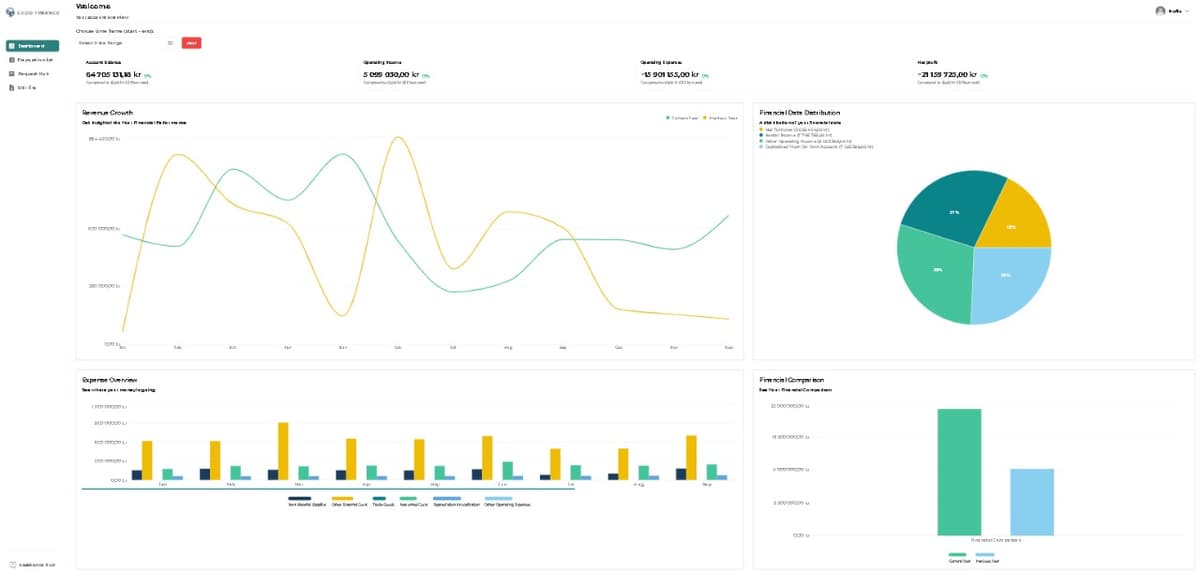Click the Dashboard icon in the sidebar
This screenshot has width=1200, height=575.
(11, 46)
